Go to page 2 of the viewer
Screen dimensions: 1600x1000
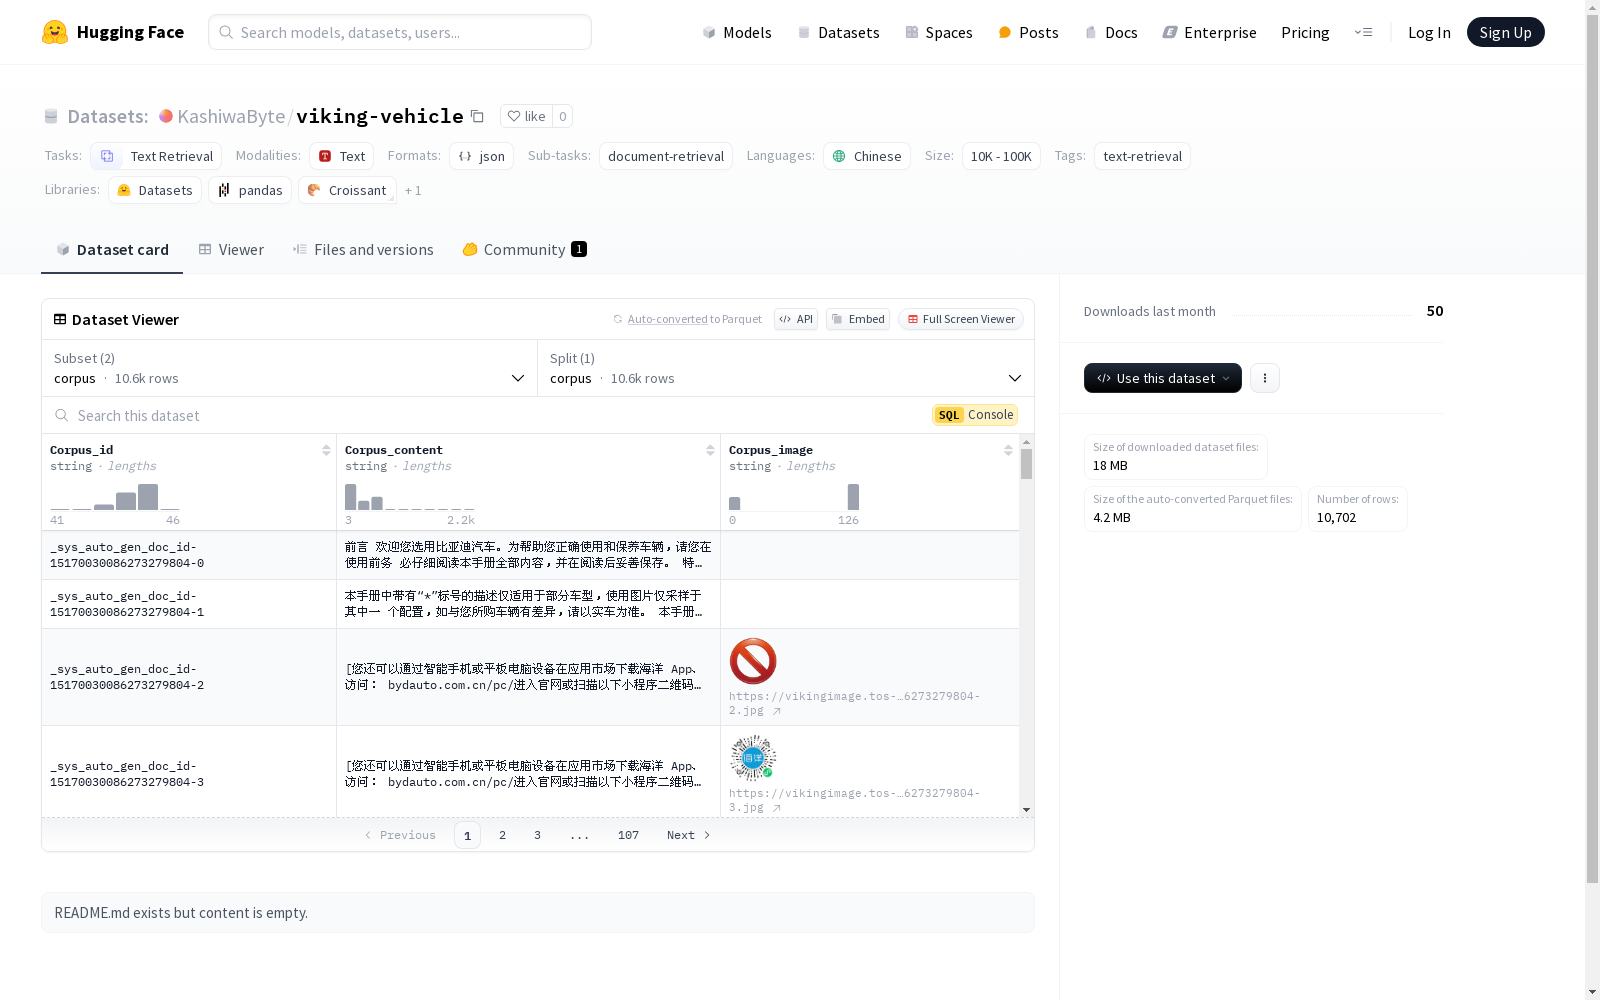coord(502,835)
